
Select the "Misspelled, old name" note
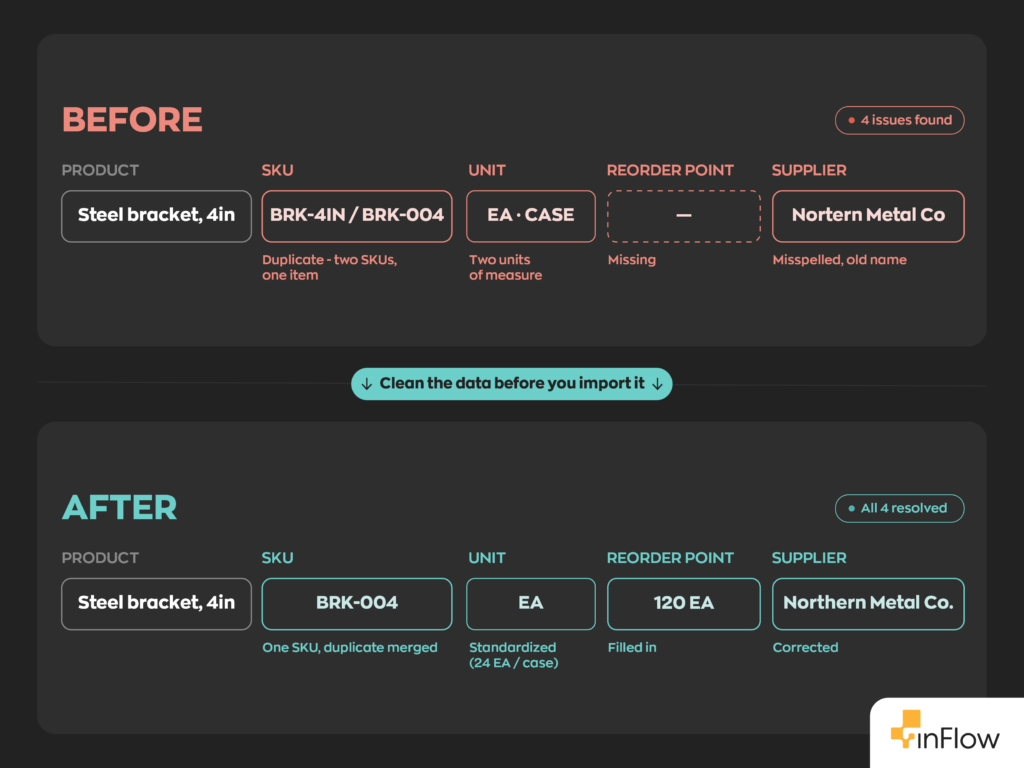click(839, 260)
